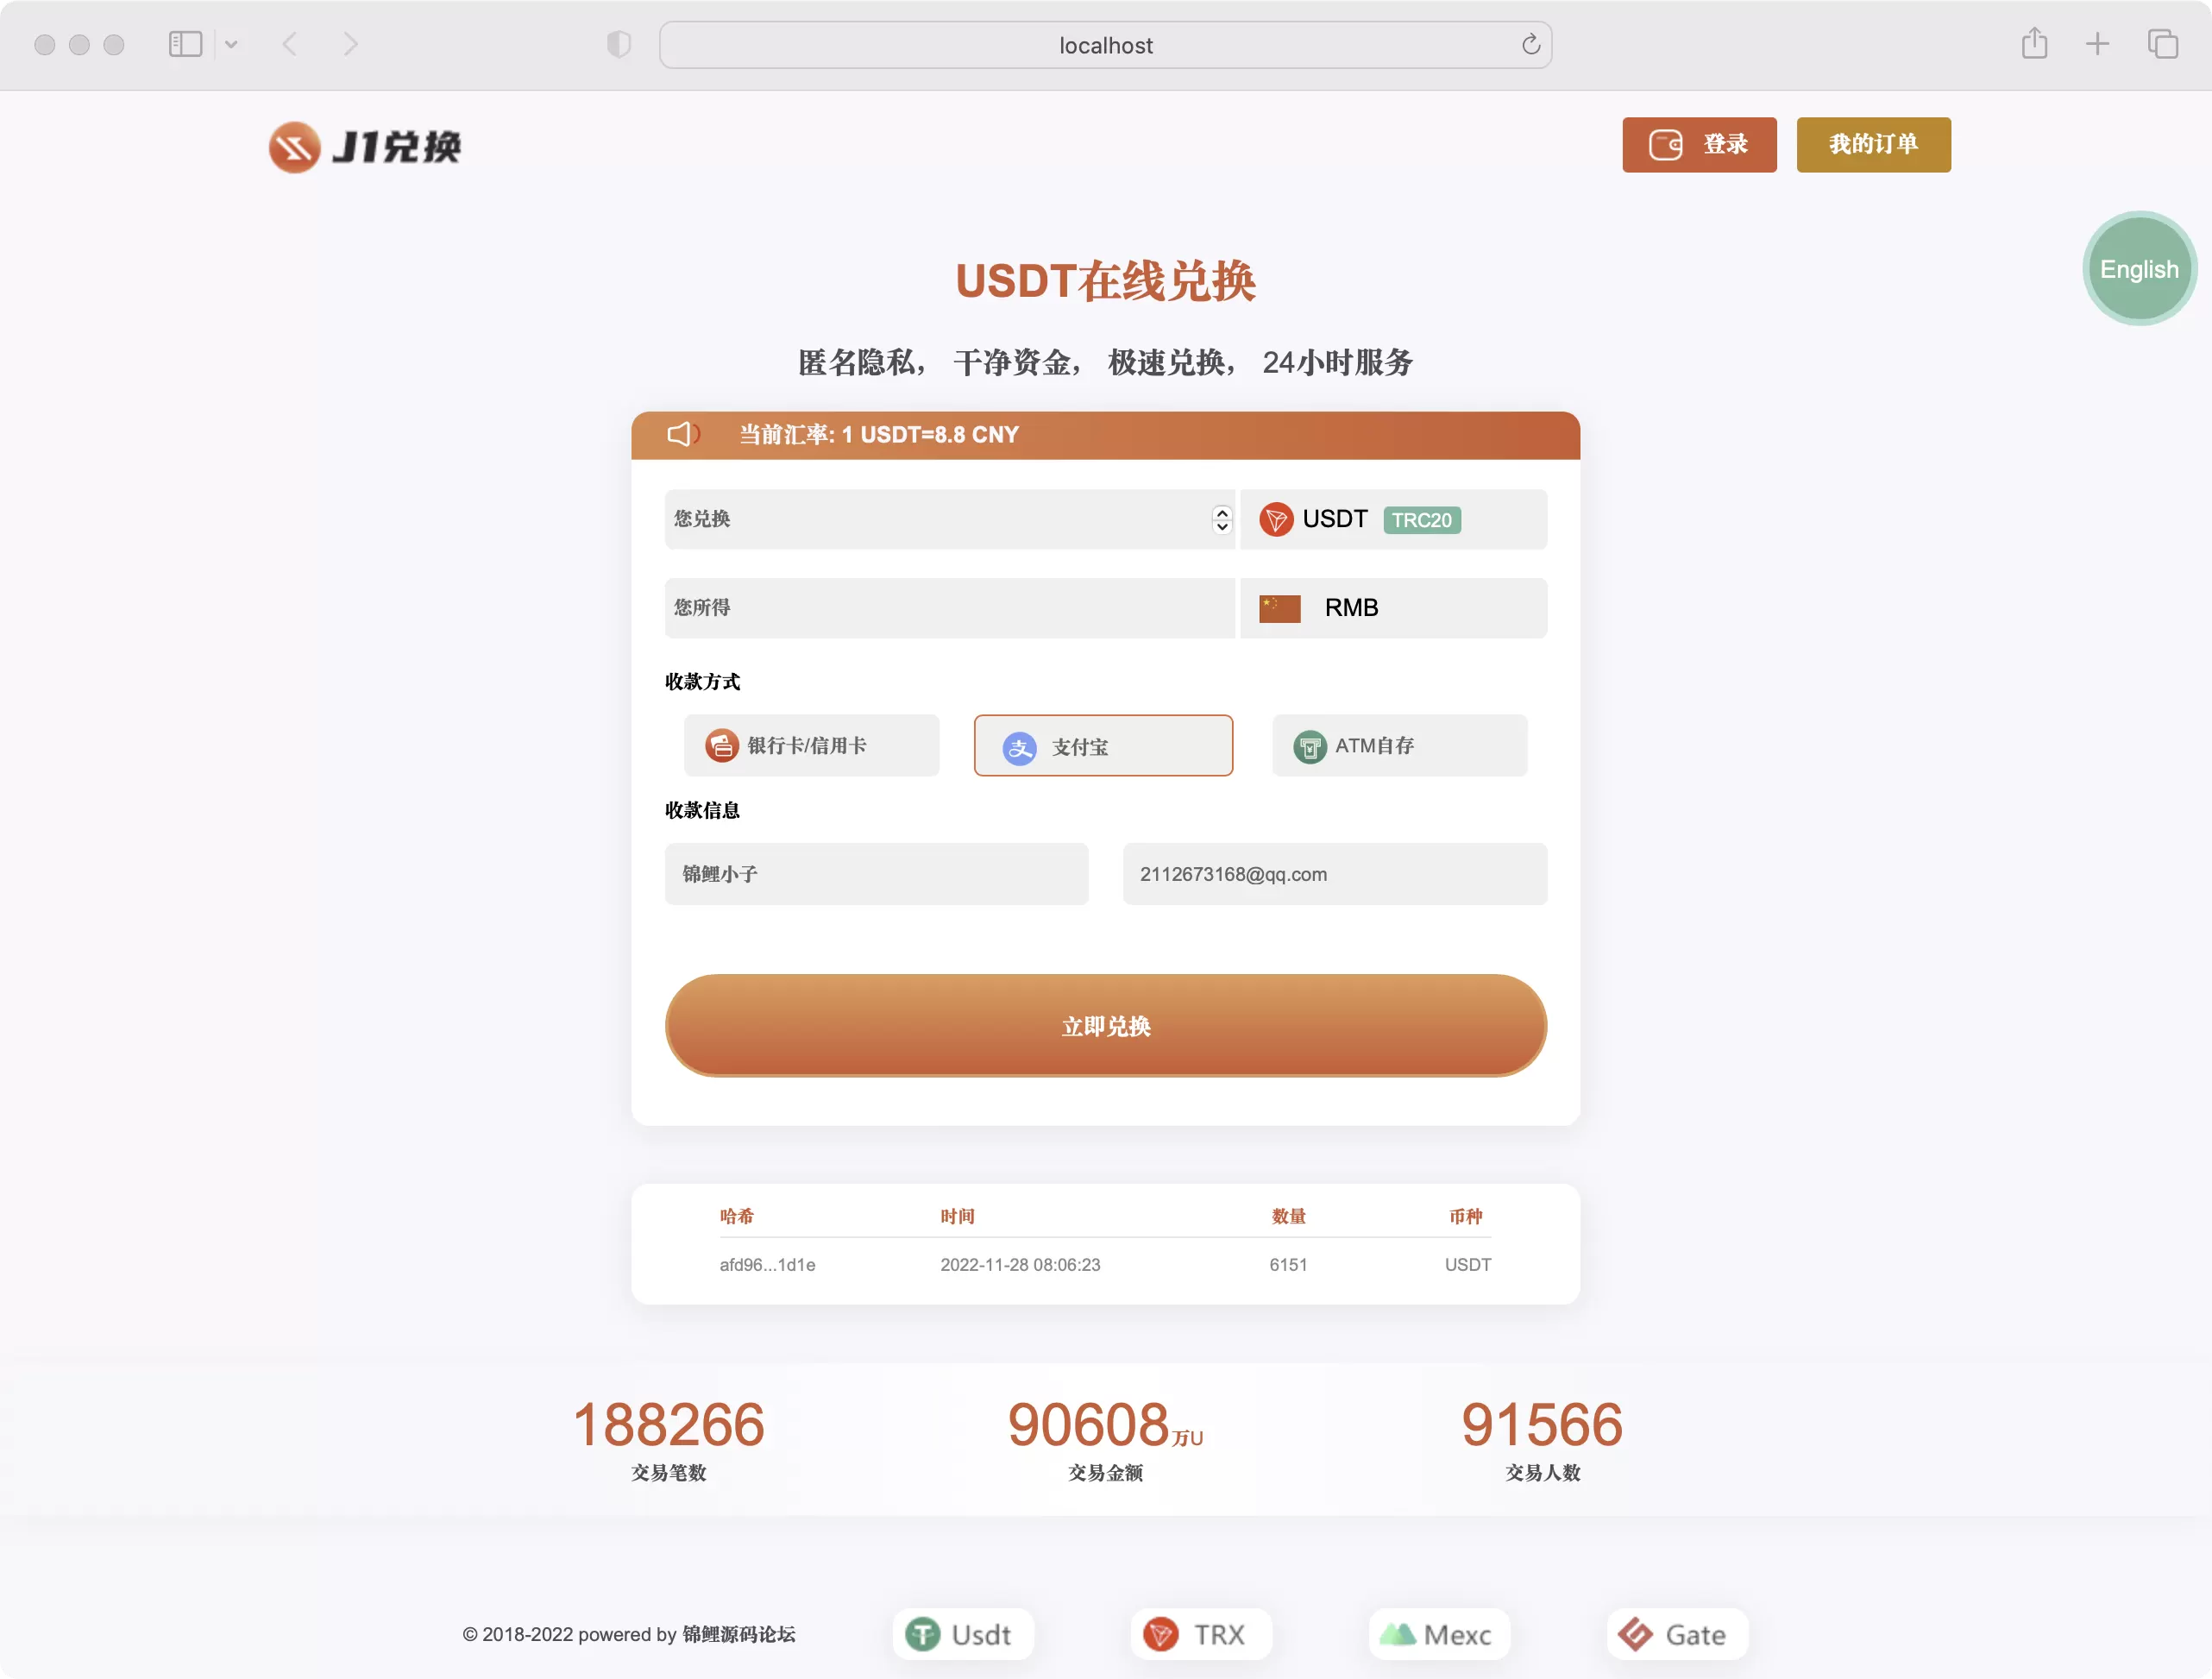2212x1679 pixels.
Task: Expand the sidebar tab group dropdown
Action: click(231, 44)
